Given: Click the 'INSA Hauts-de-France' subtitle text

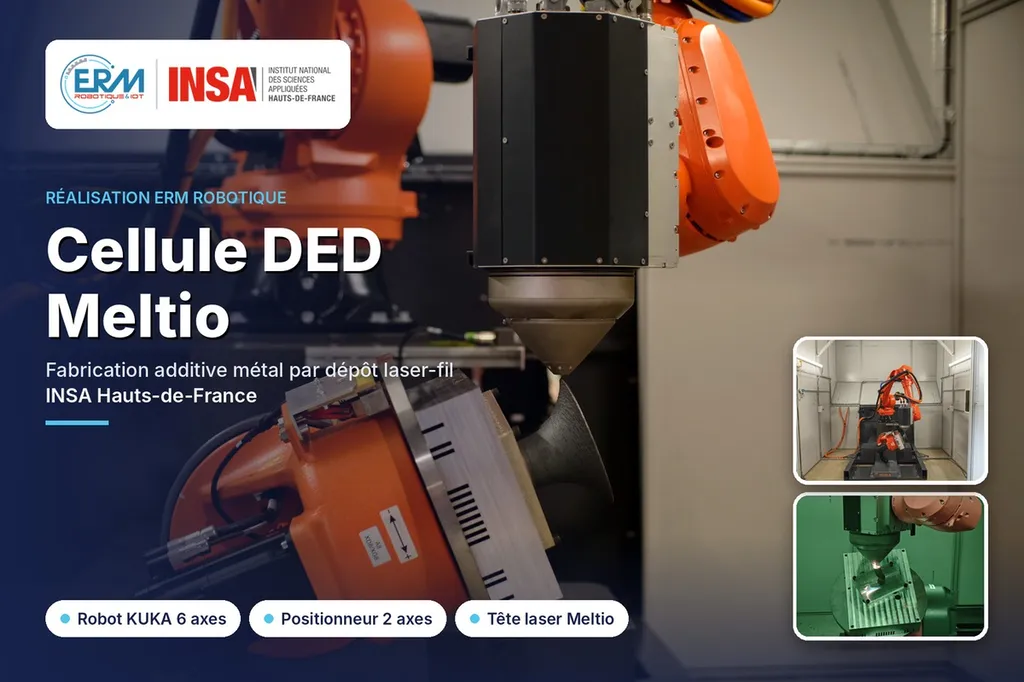Looking at the screenshot, I should coord(151,396).
